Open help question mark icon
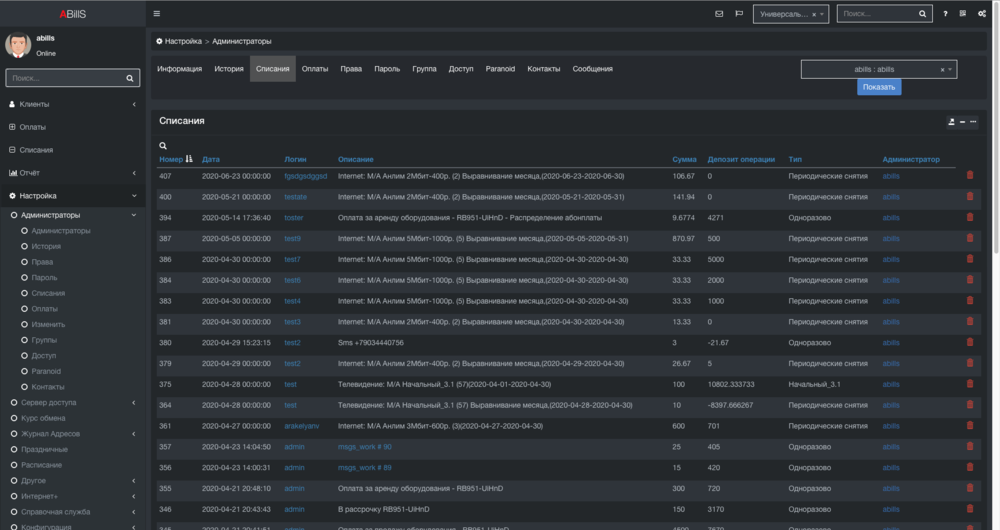Image resolution: width=1000 pixels, height=530 pixels. click(x=945, y=14)
